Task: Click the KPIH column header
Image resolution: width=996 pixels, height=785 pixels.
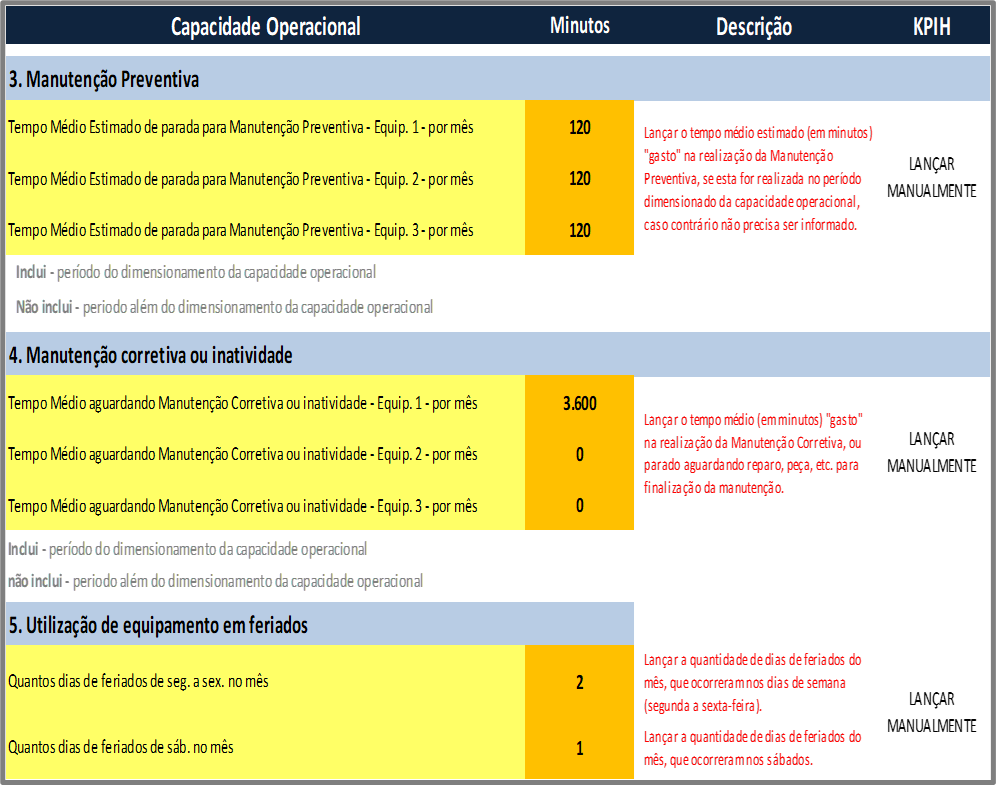Action: tap(931, 27)
